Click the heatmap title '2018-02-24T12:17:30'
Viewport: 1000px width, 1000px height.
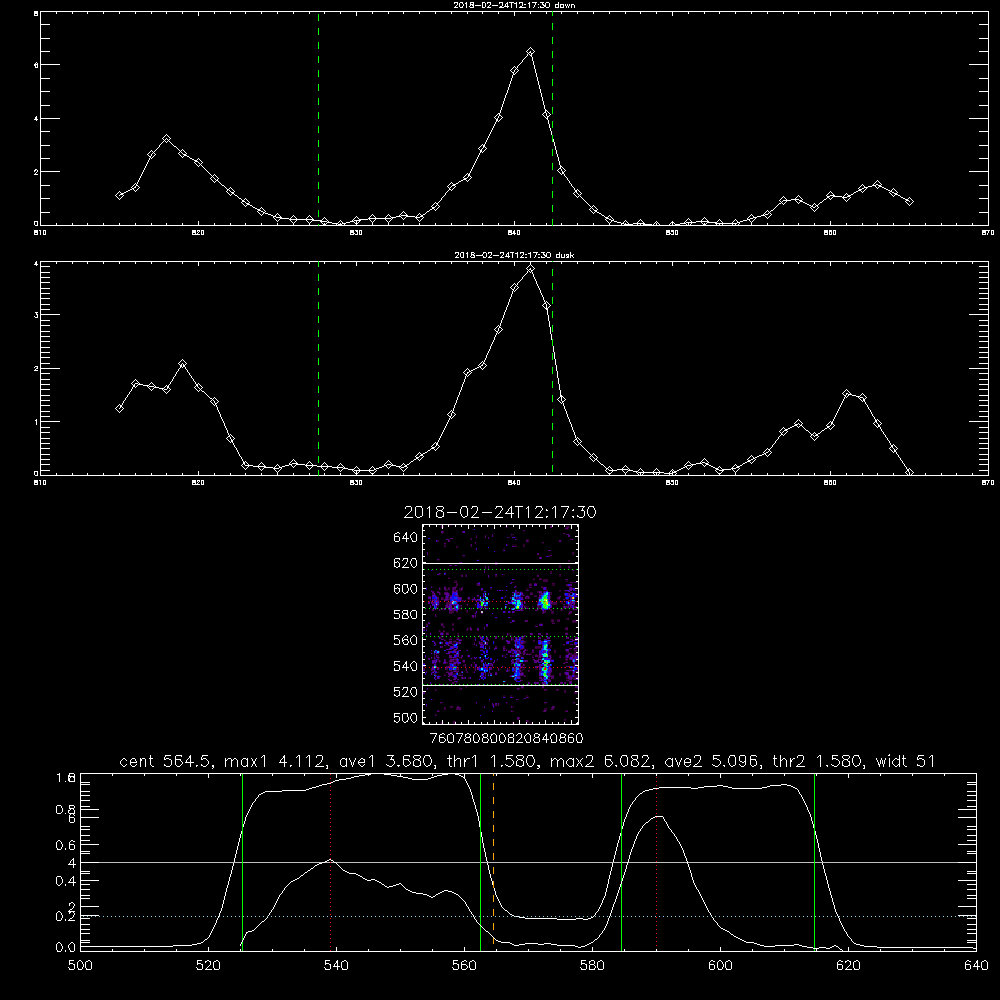click(500, 512)
